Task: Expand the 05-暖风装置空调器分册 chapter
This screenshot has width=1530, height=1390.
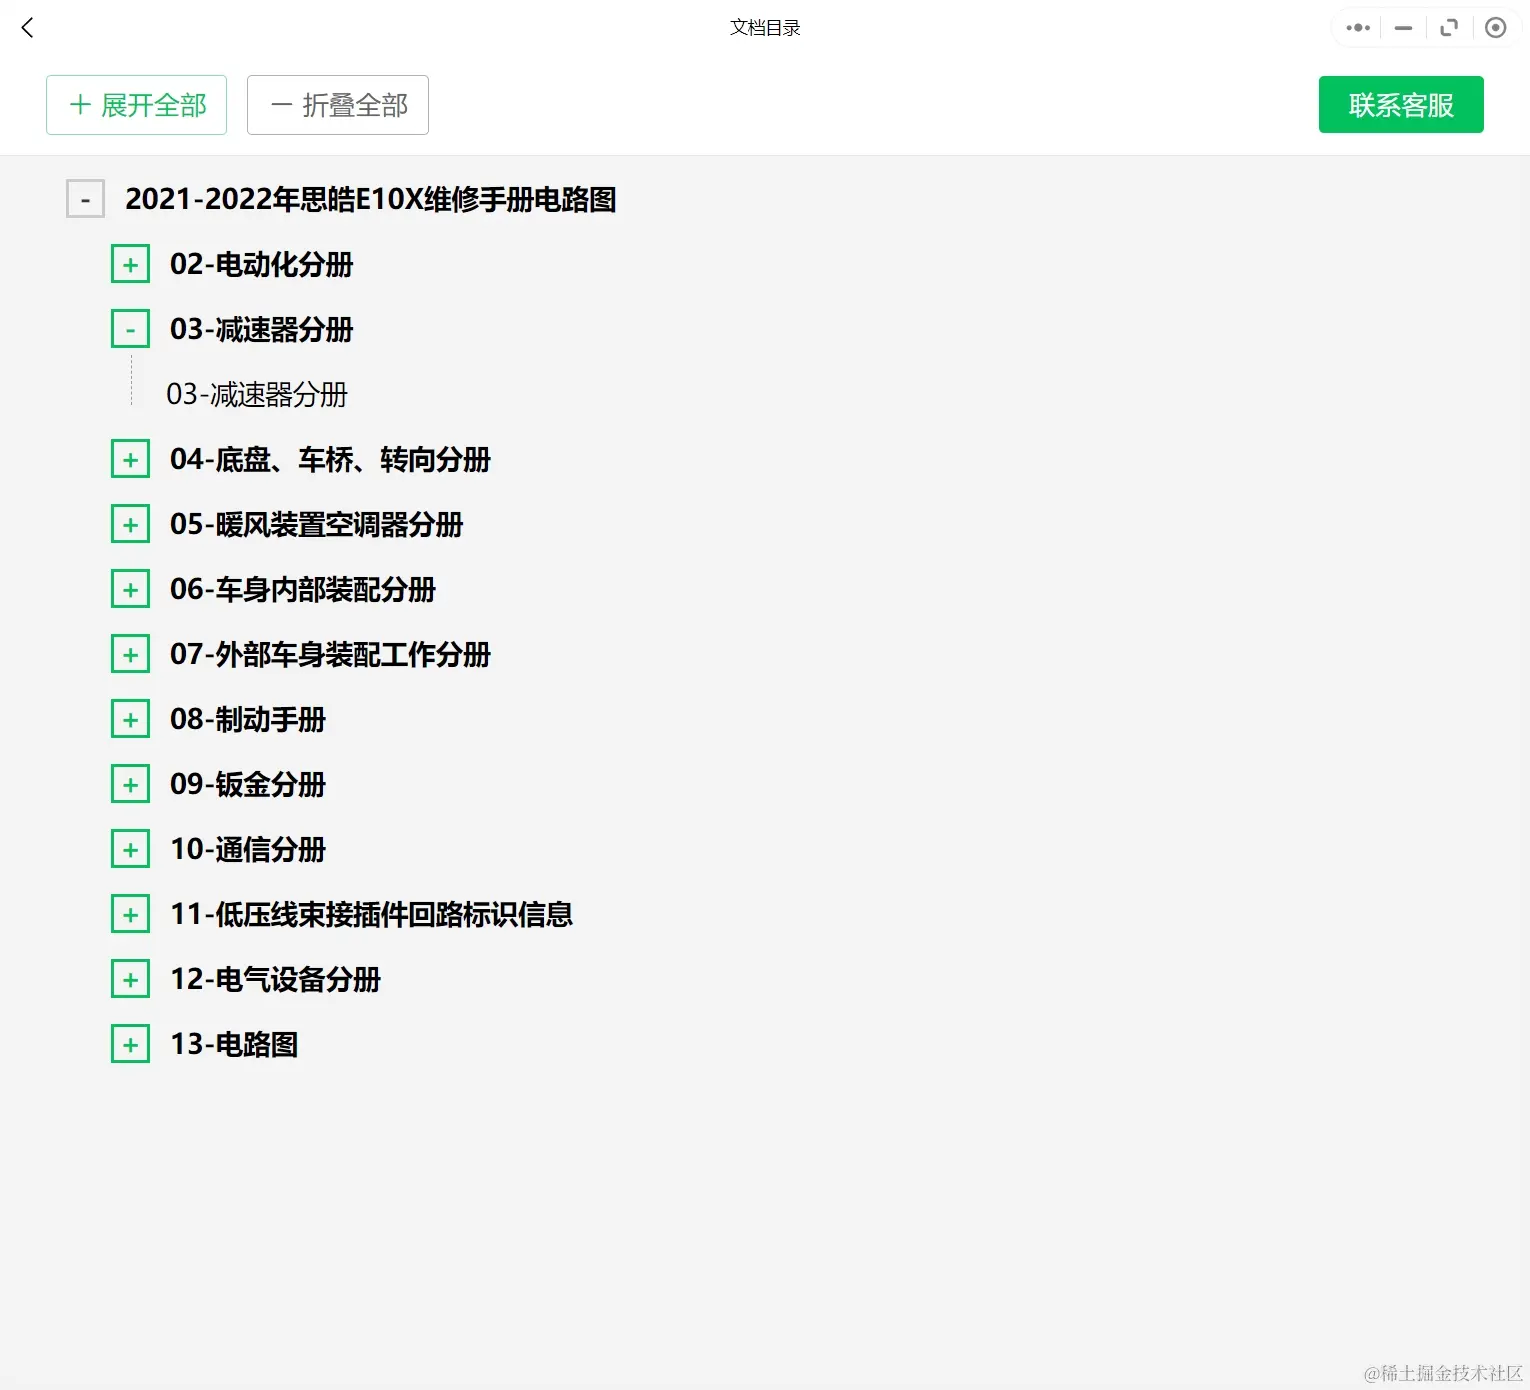Action: tap(130, 523)
